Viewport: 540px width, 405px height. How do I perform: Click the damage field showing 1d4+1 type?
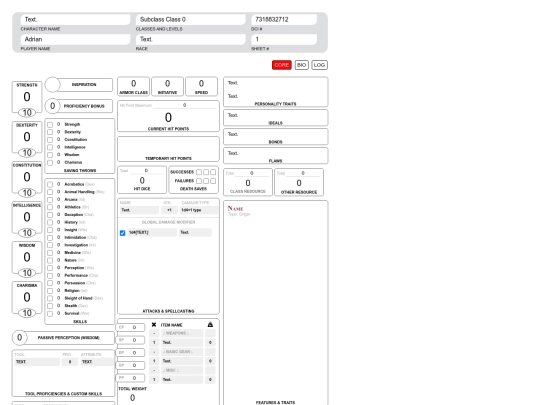(199, 210)
